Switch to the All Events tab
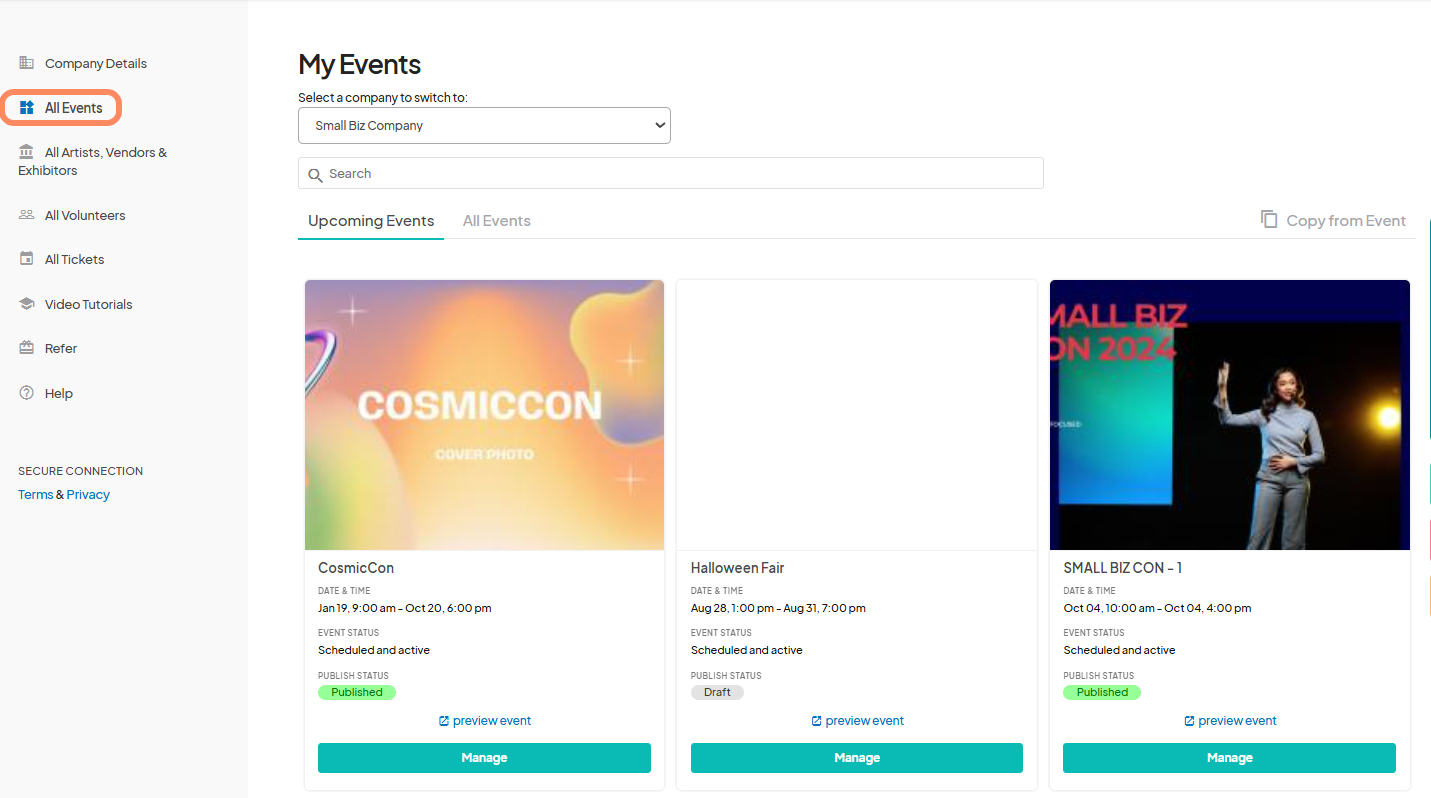The image size is (1431, 798). click(x=496, y=220)
